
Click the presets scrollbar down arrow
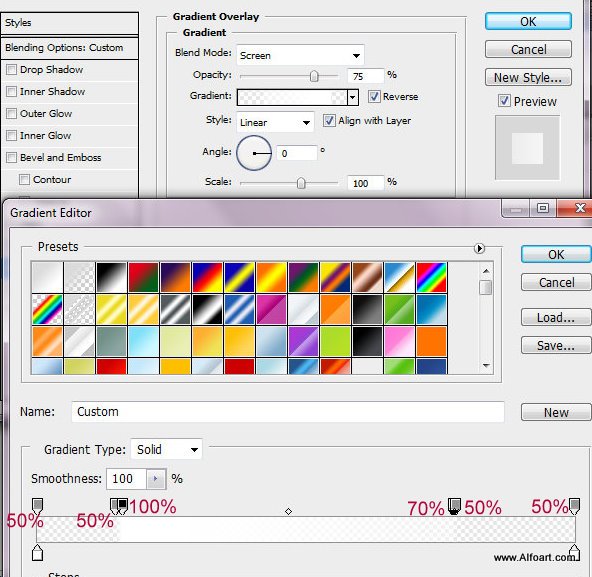[486, 365]
